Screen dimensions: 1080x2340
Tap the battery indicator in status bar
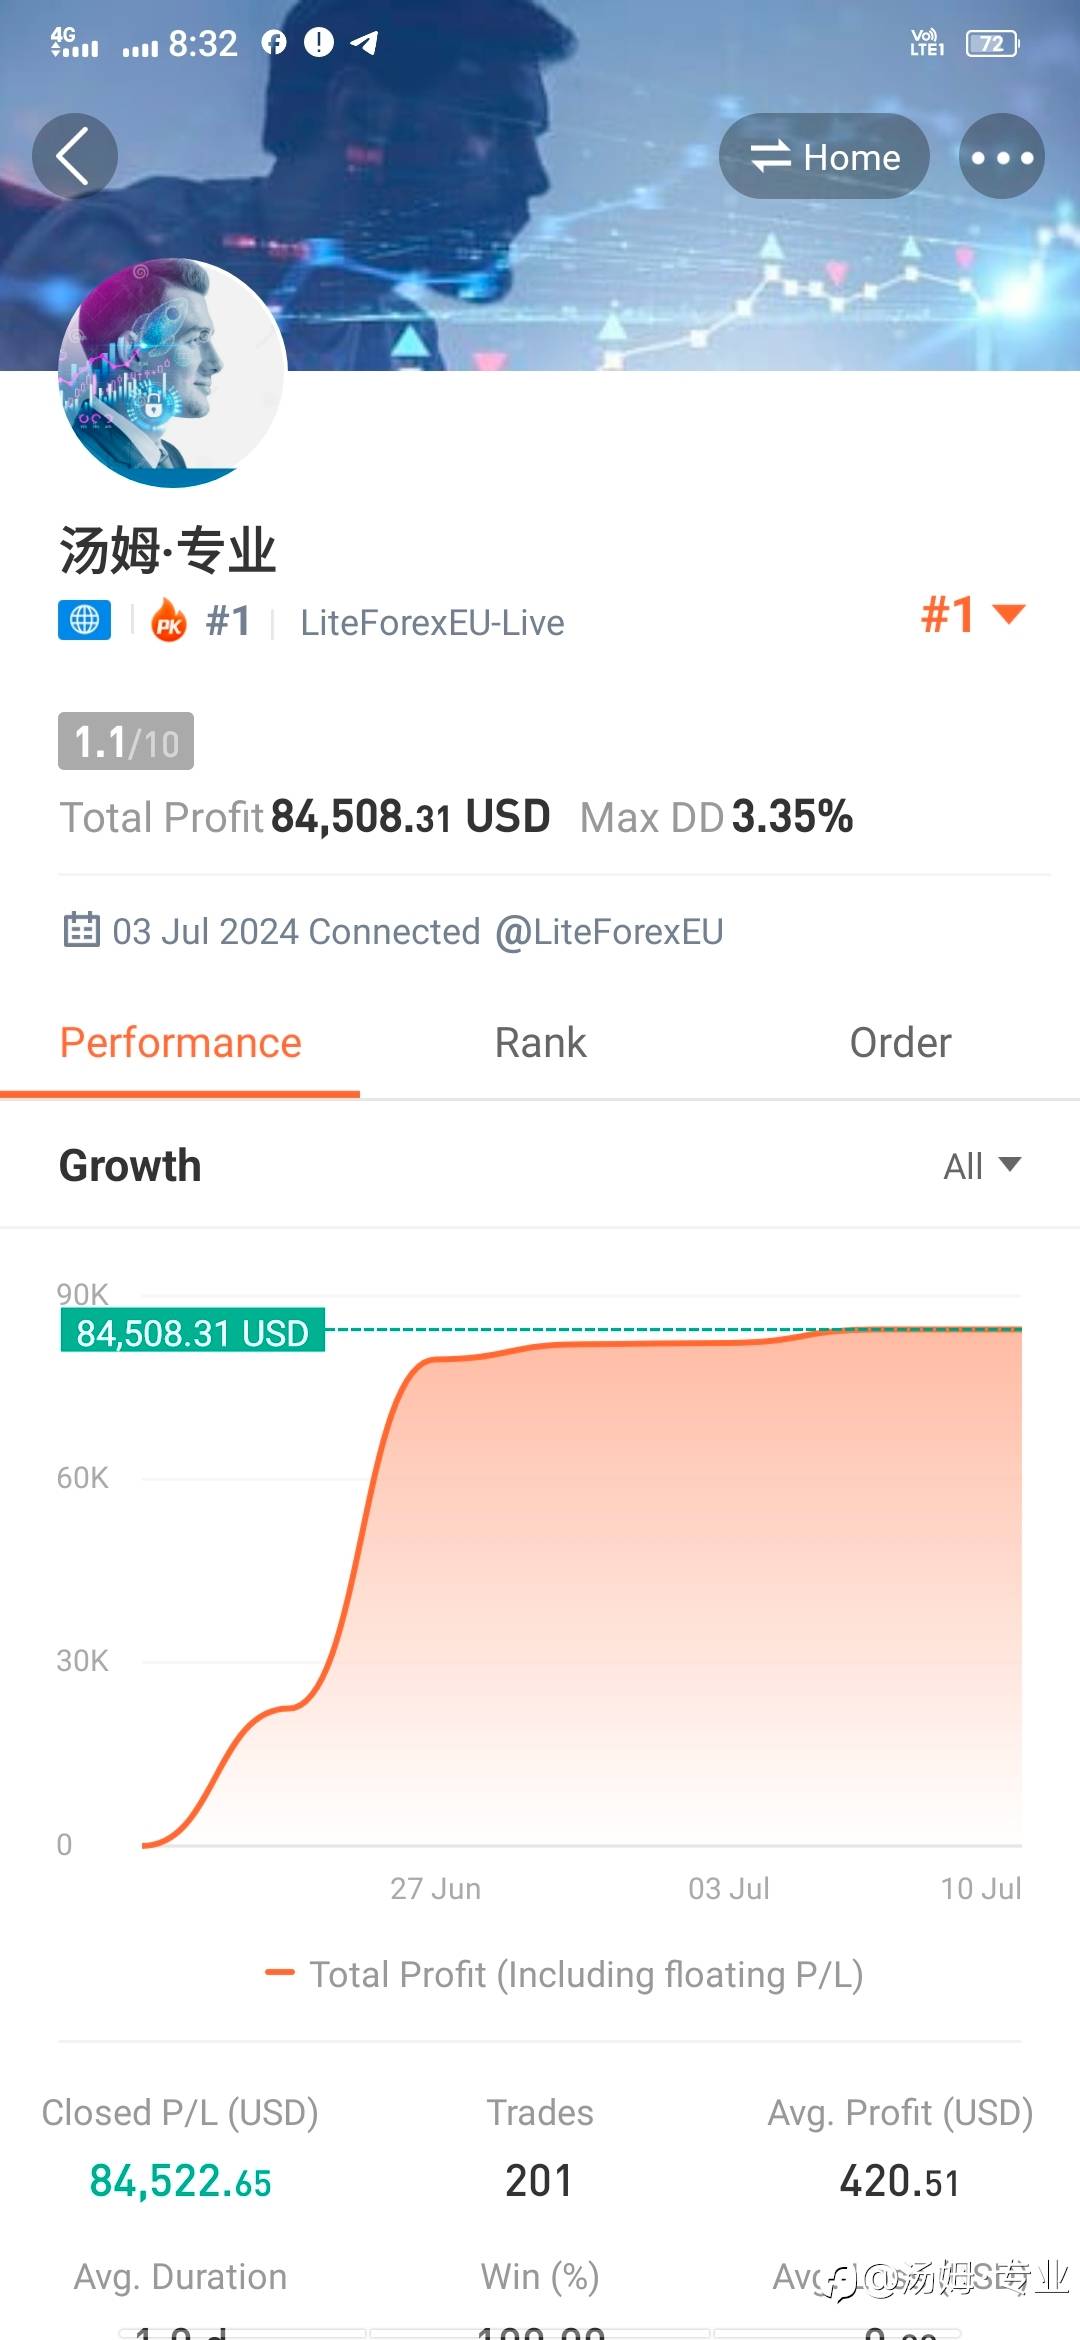click(x=991, y=44)
